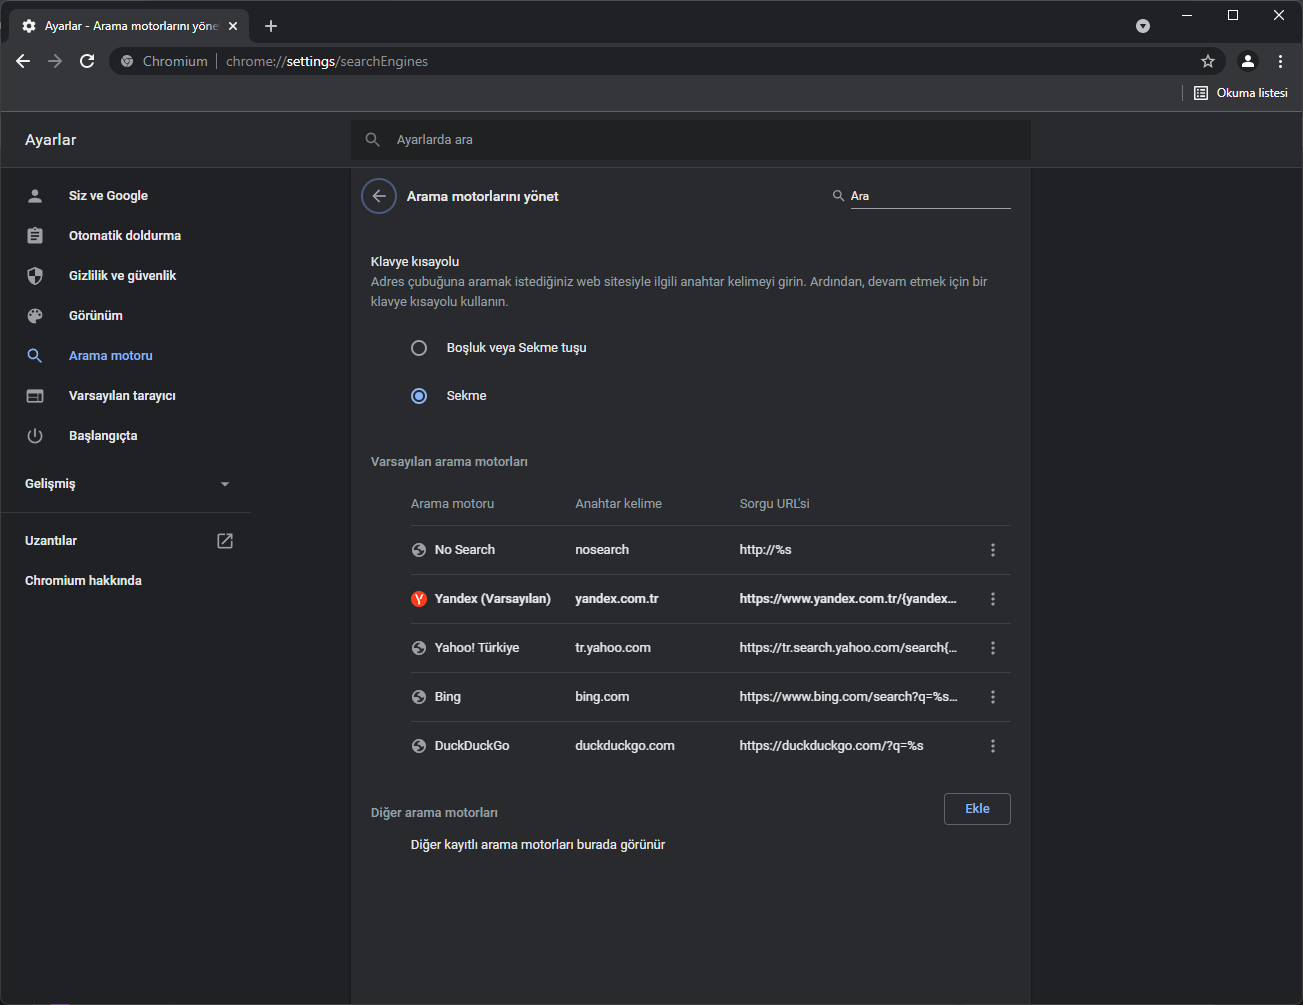Open Uzantılar external link icon

[x=225, y=541]
